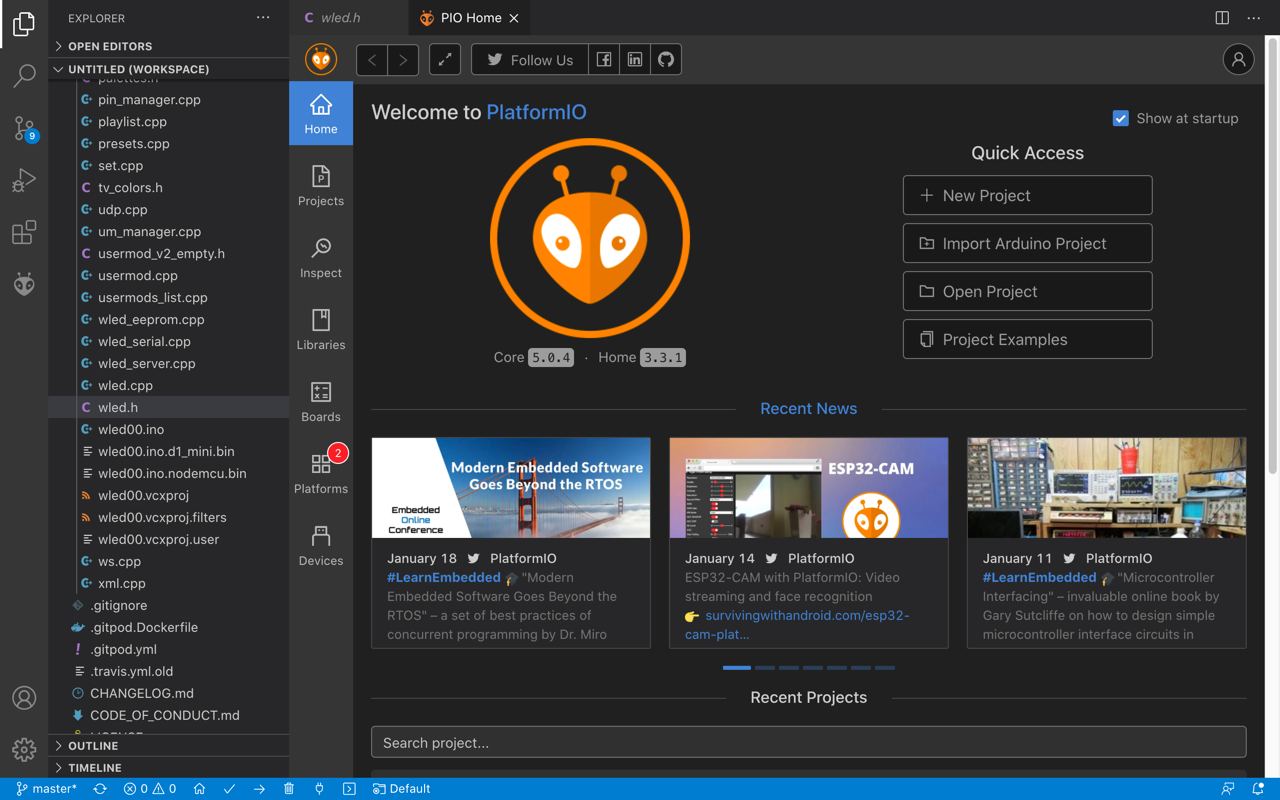Click PlatformIO Clean trash icon in status bar
1280x800 pixels.
point(289,789)
